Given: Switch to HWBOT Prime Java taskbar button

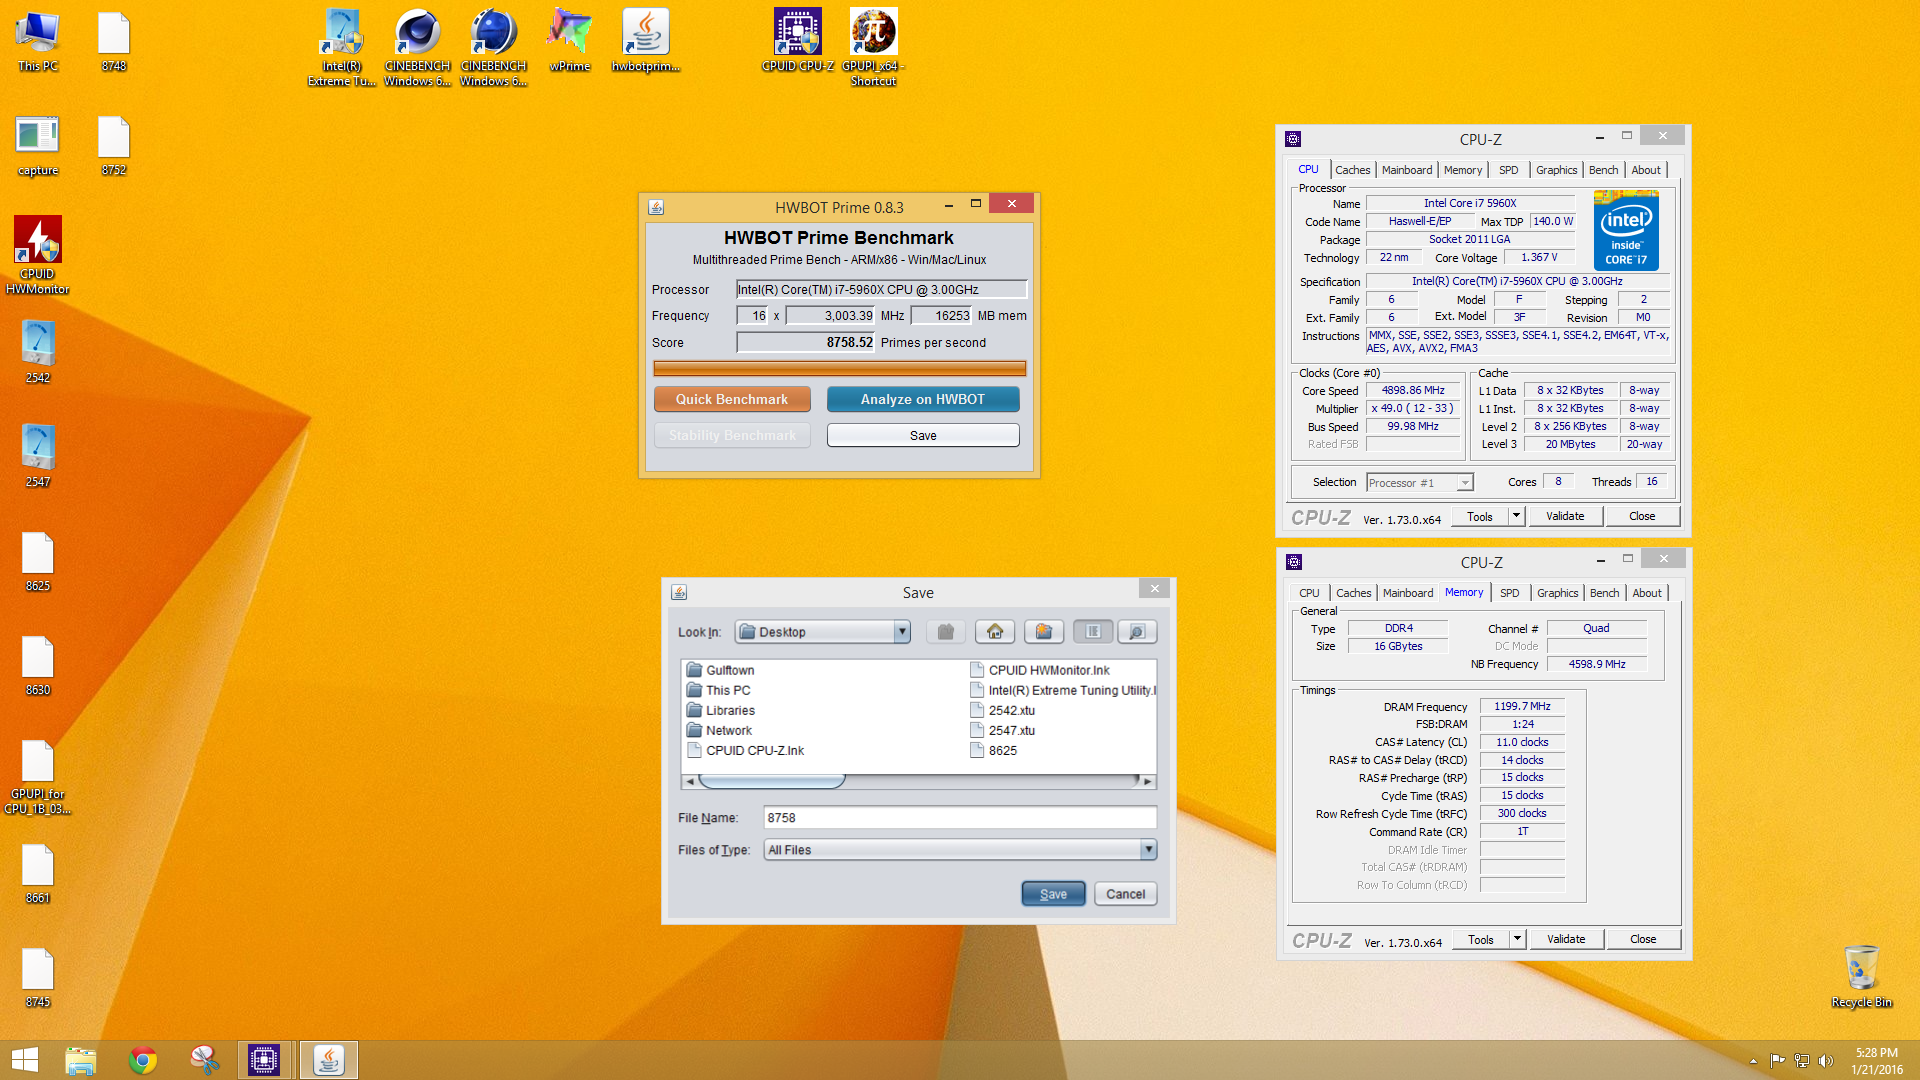Looking at the screenshot, I should pos(329,1060).
